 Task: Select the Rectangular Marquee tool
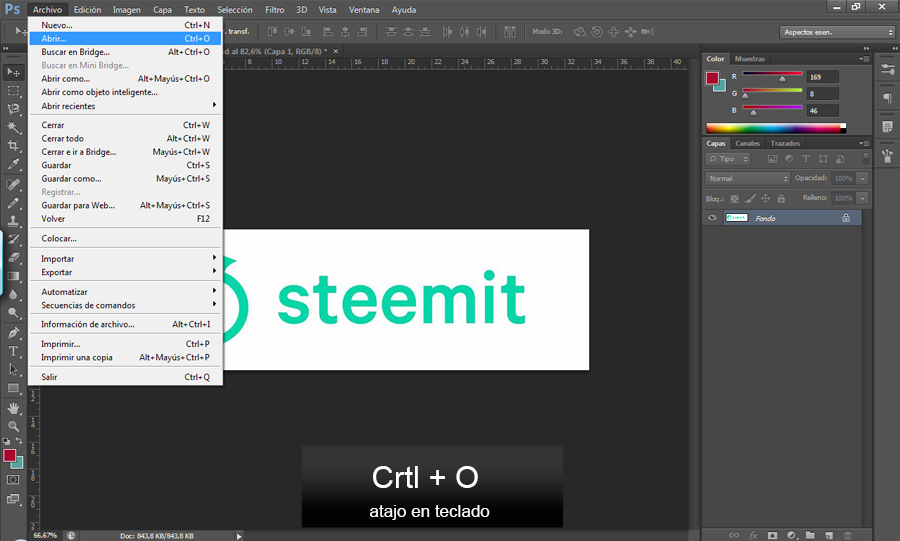[13, 91]
